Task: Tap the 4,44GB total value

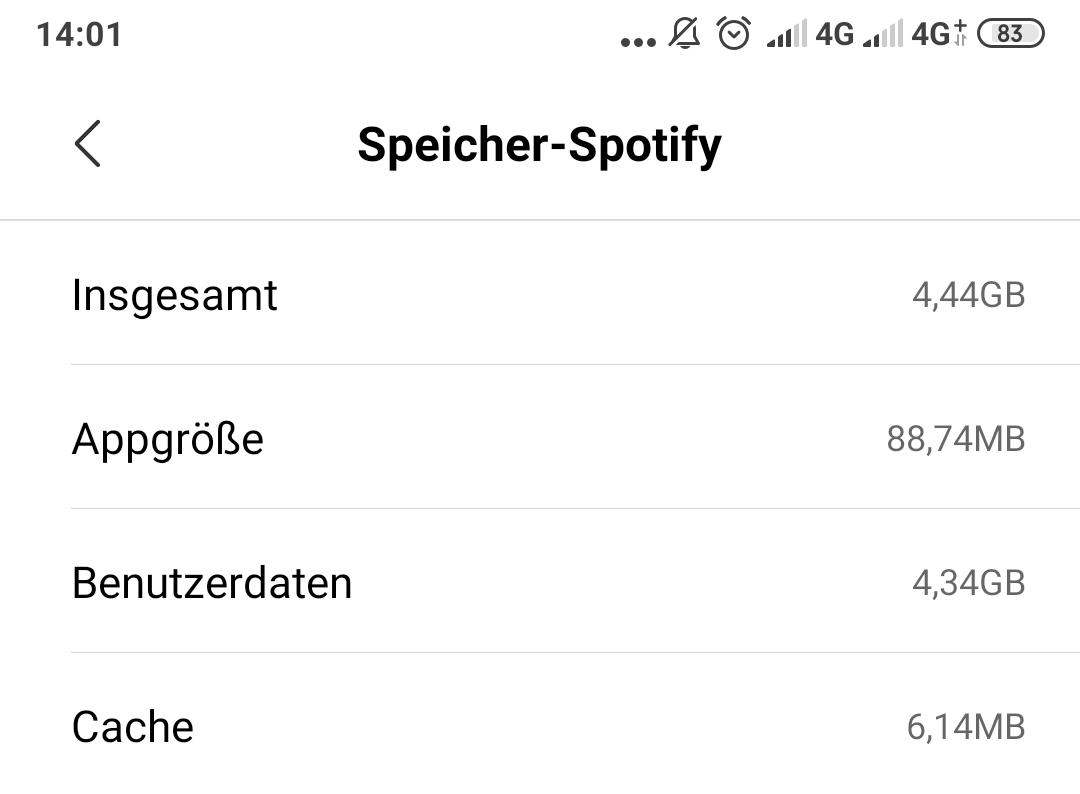Action: click(968, 295)
